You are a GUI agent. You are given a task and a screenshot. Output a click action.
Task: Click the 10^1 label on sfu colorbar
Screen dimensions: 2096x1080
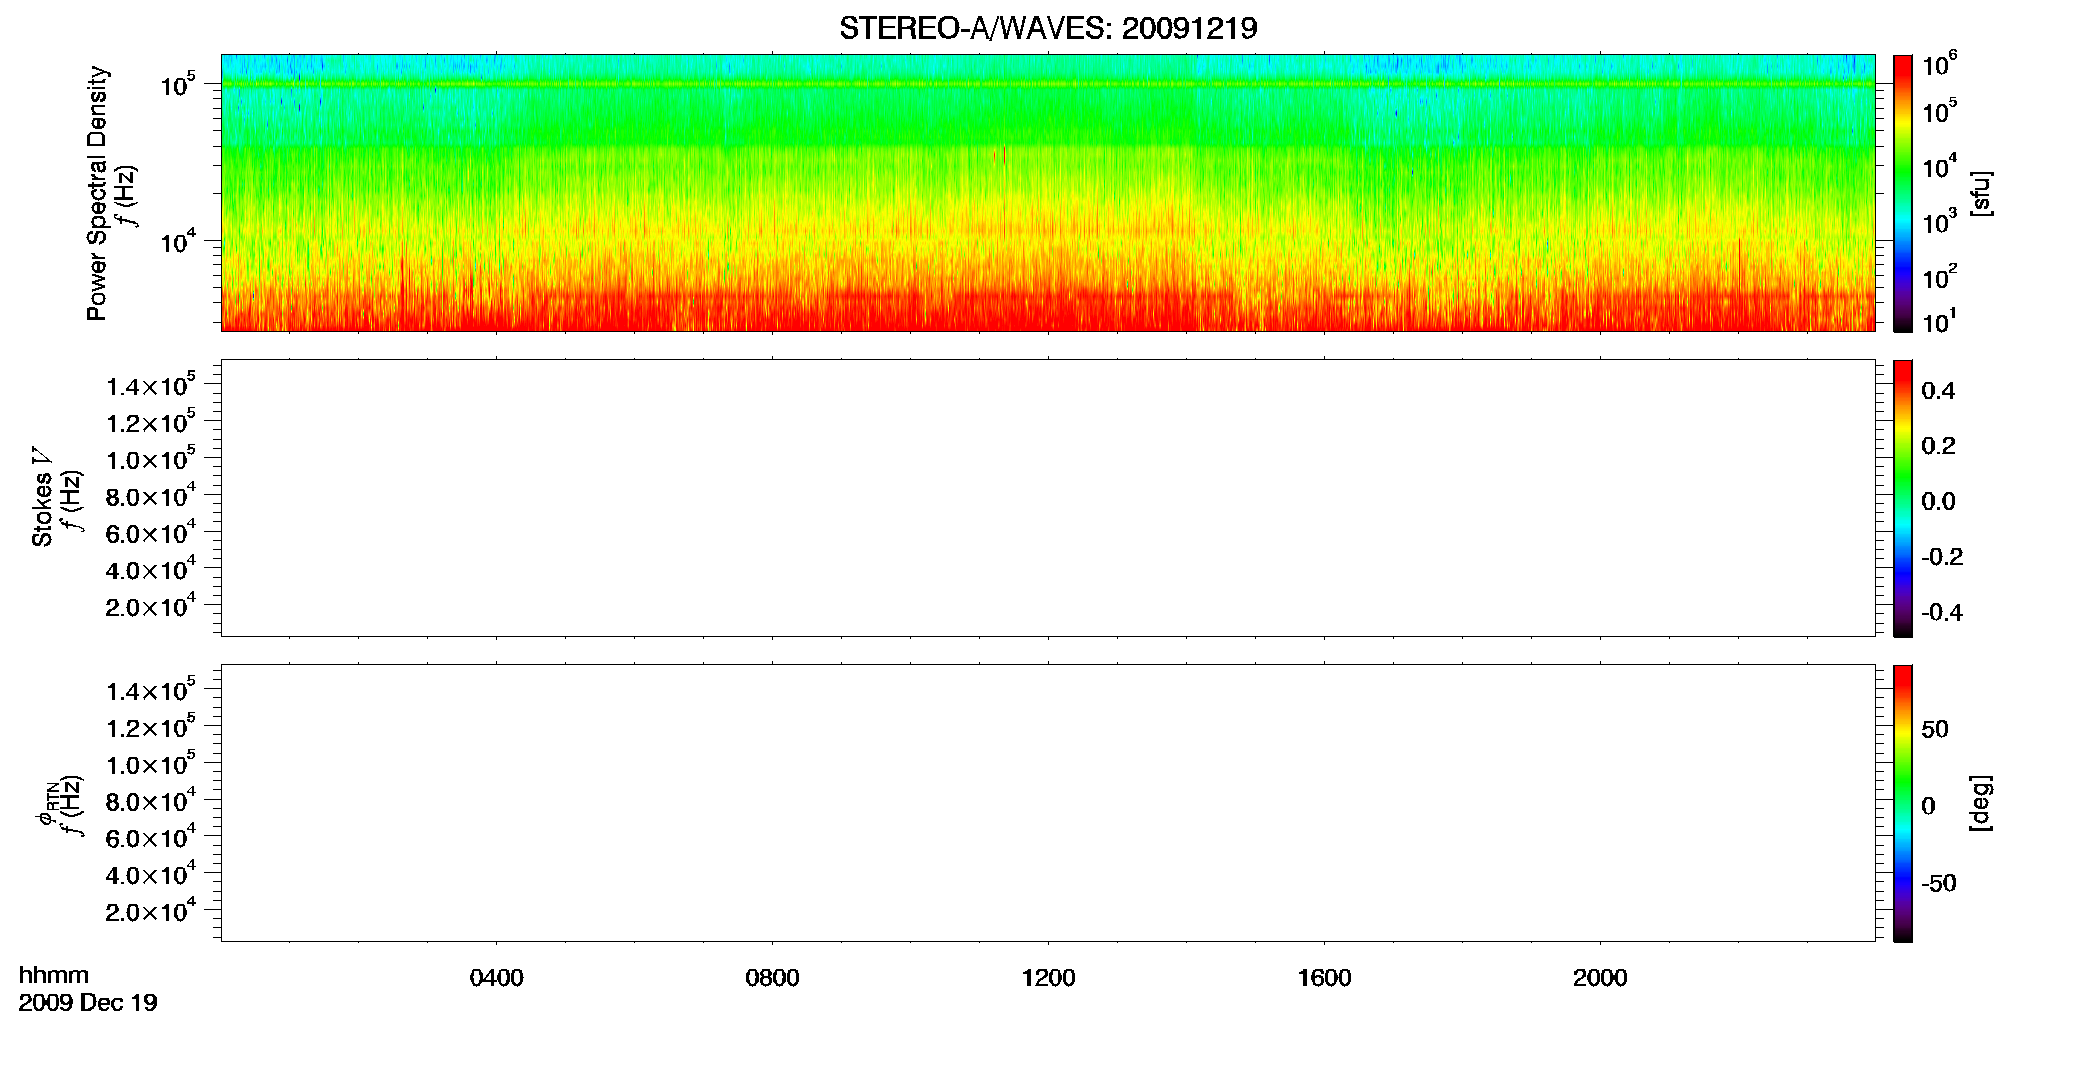tap(1939, 321)
